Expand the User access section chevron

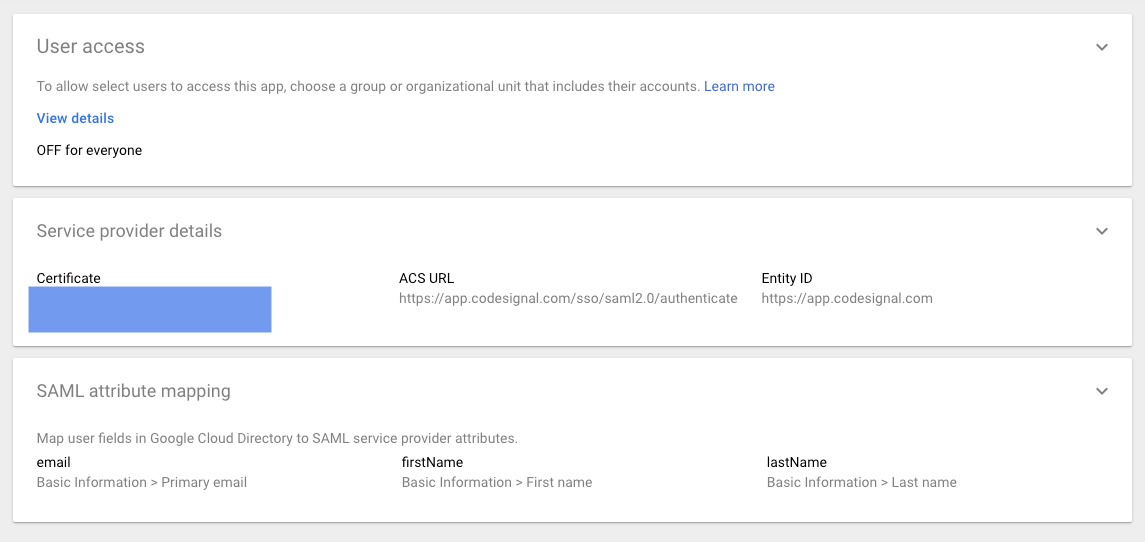[1102, 47]
